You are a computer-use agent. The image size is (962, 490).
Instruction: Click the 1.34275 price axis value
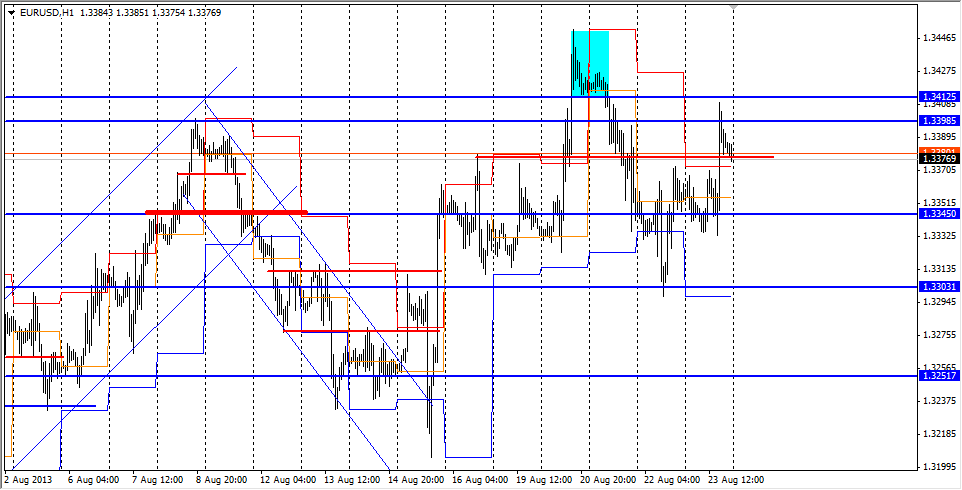click(939, 71)
